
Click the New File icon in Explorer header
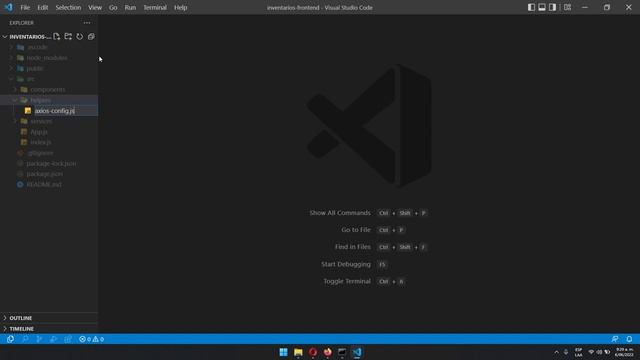pyautogui.click(x=57, y=37)
